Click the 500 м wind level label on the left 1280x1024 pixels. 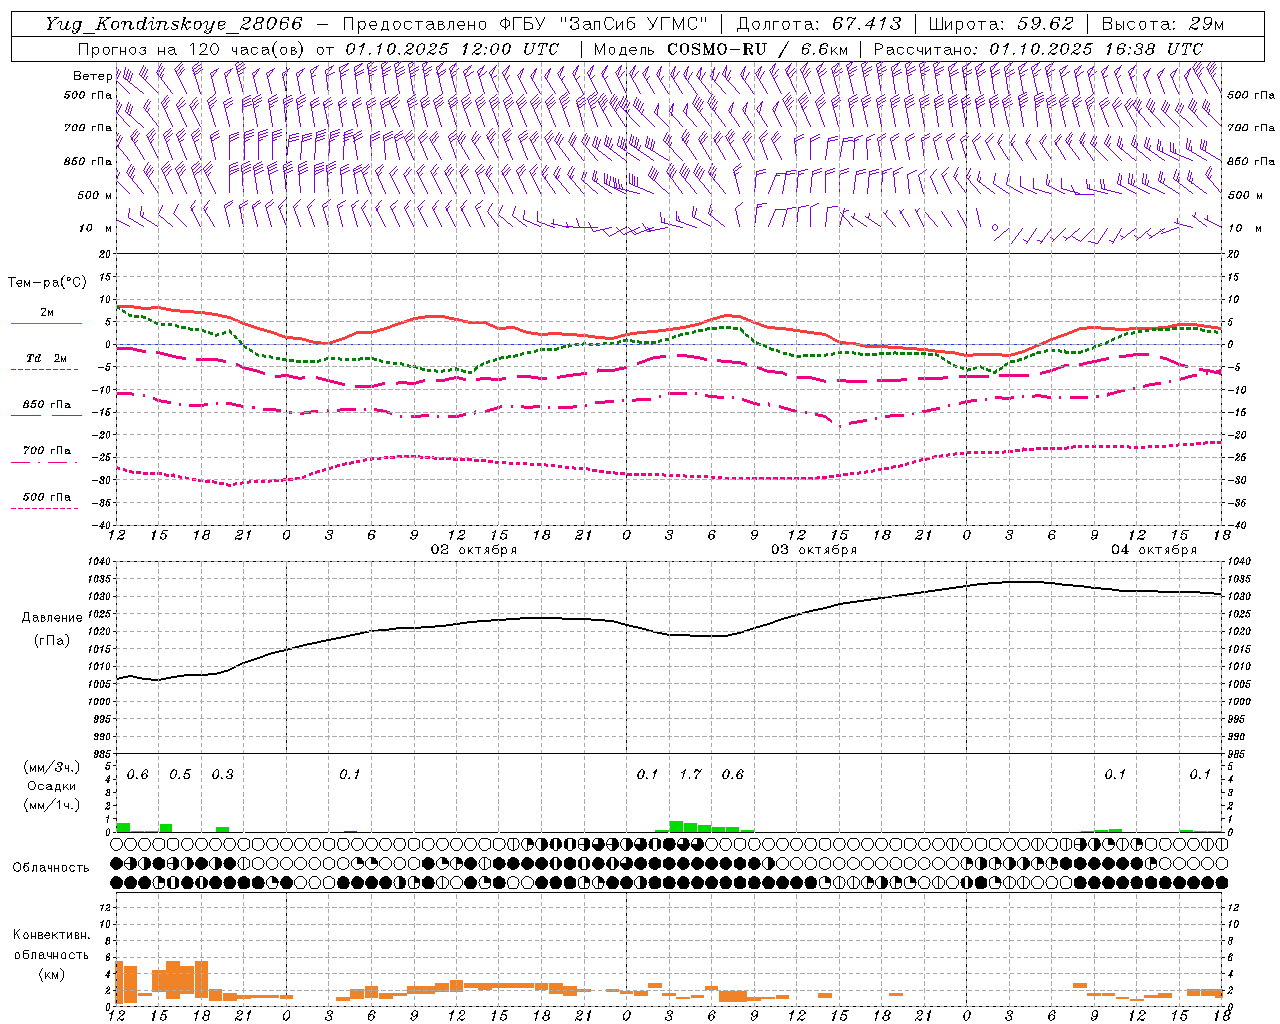point(95,195)
